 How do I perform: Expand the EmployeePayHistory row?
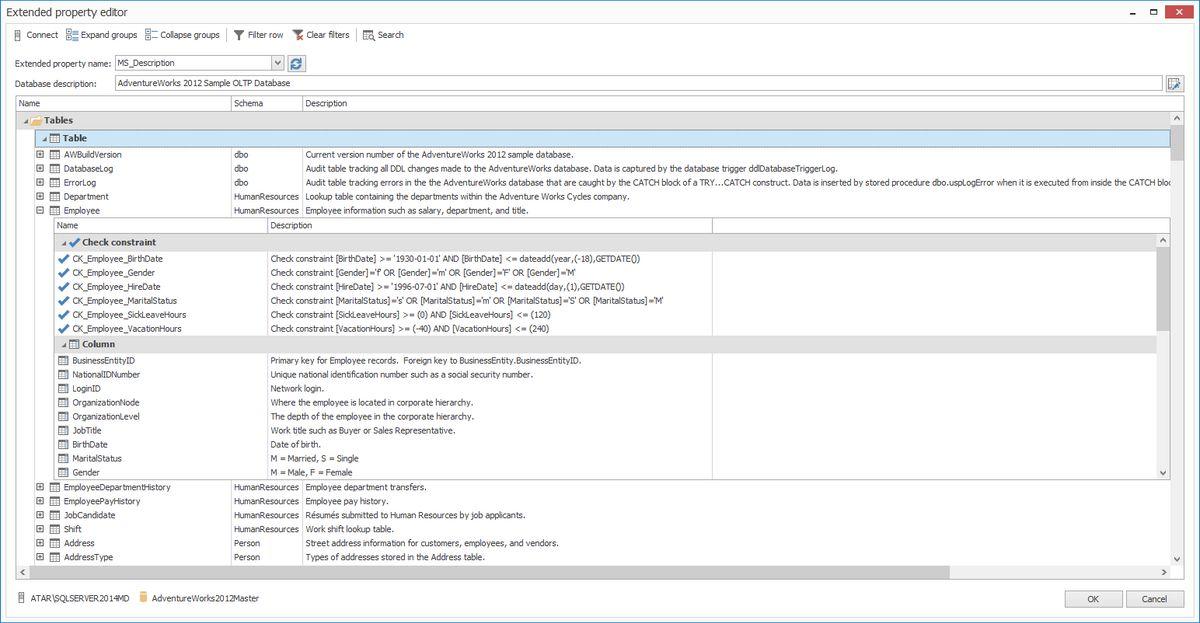[x=40, y=501]
